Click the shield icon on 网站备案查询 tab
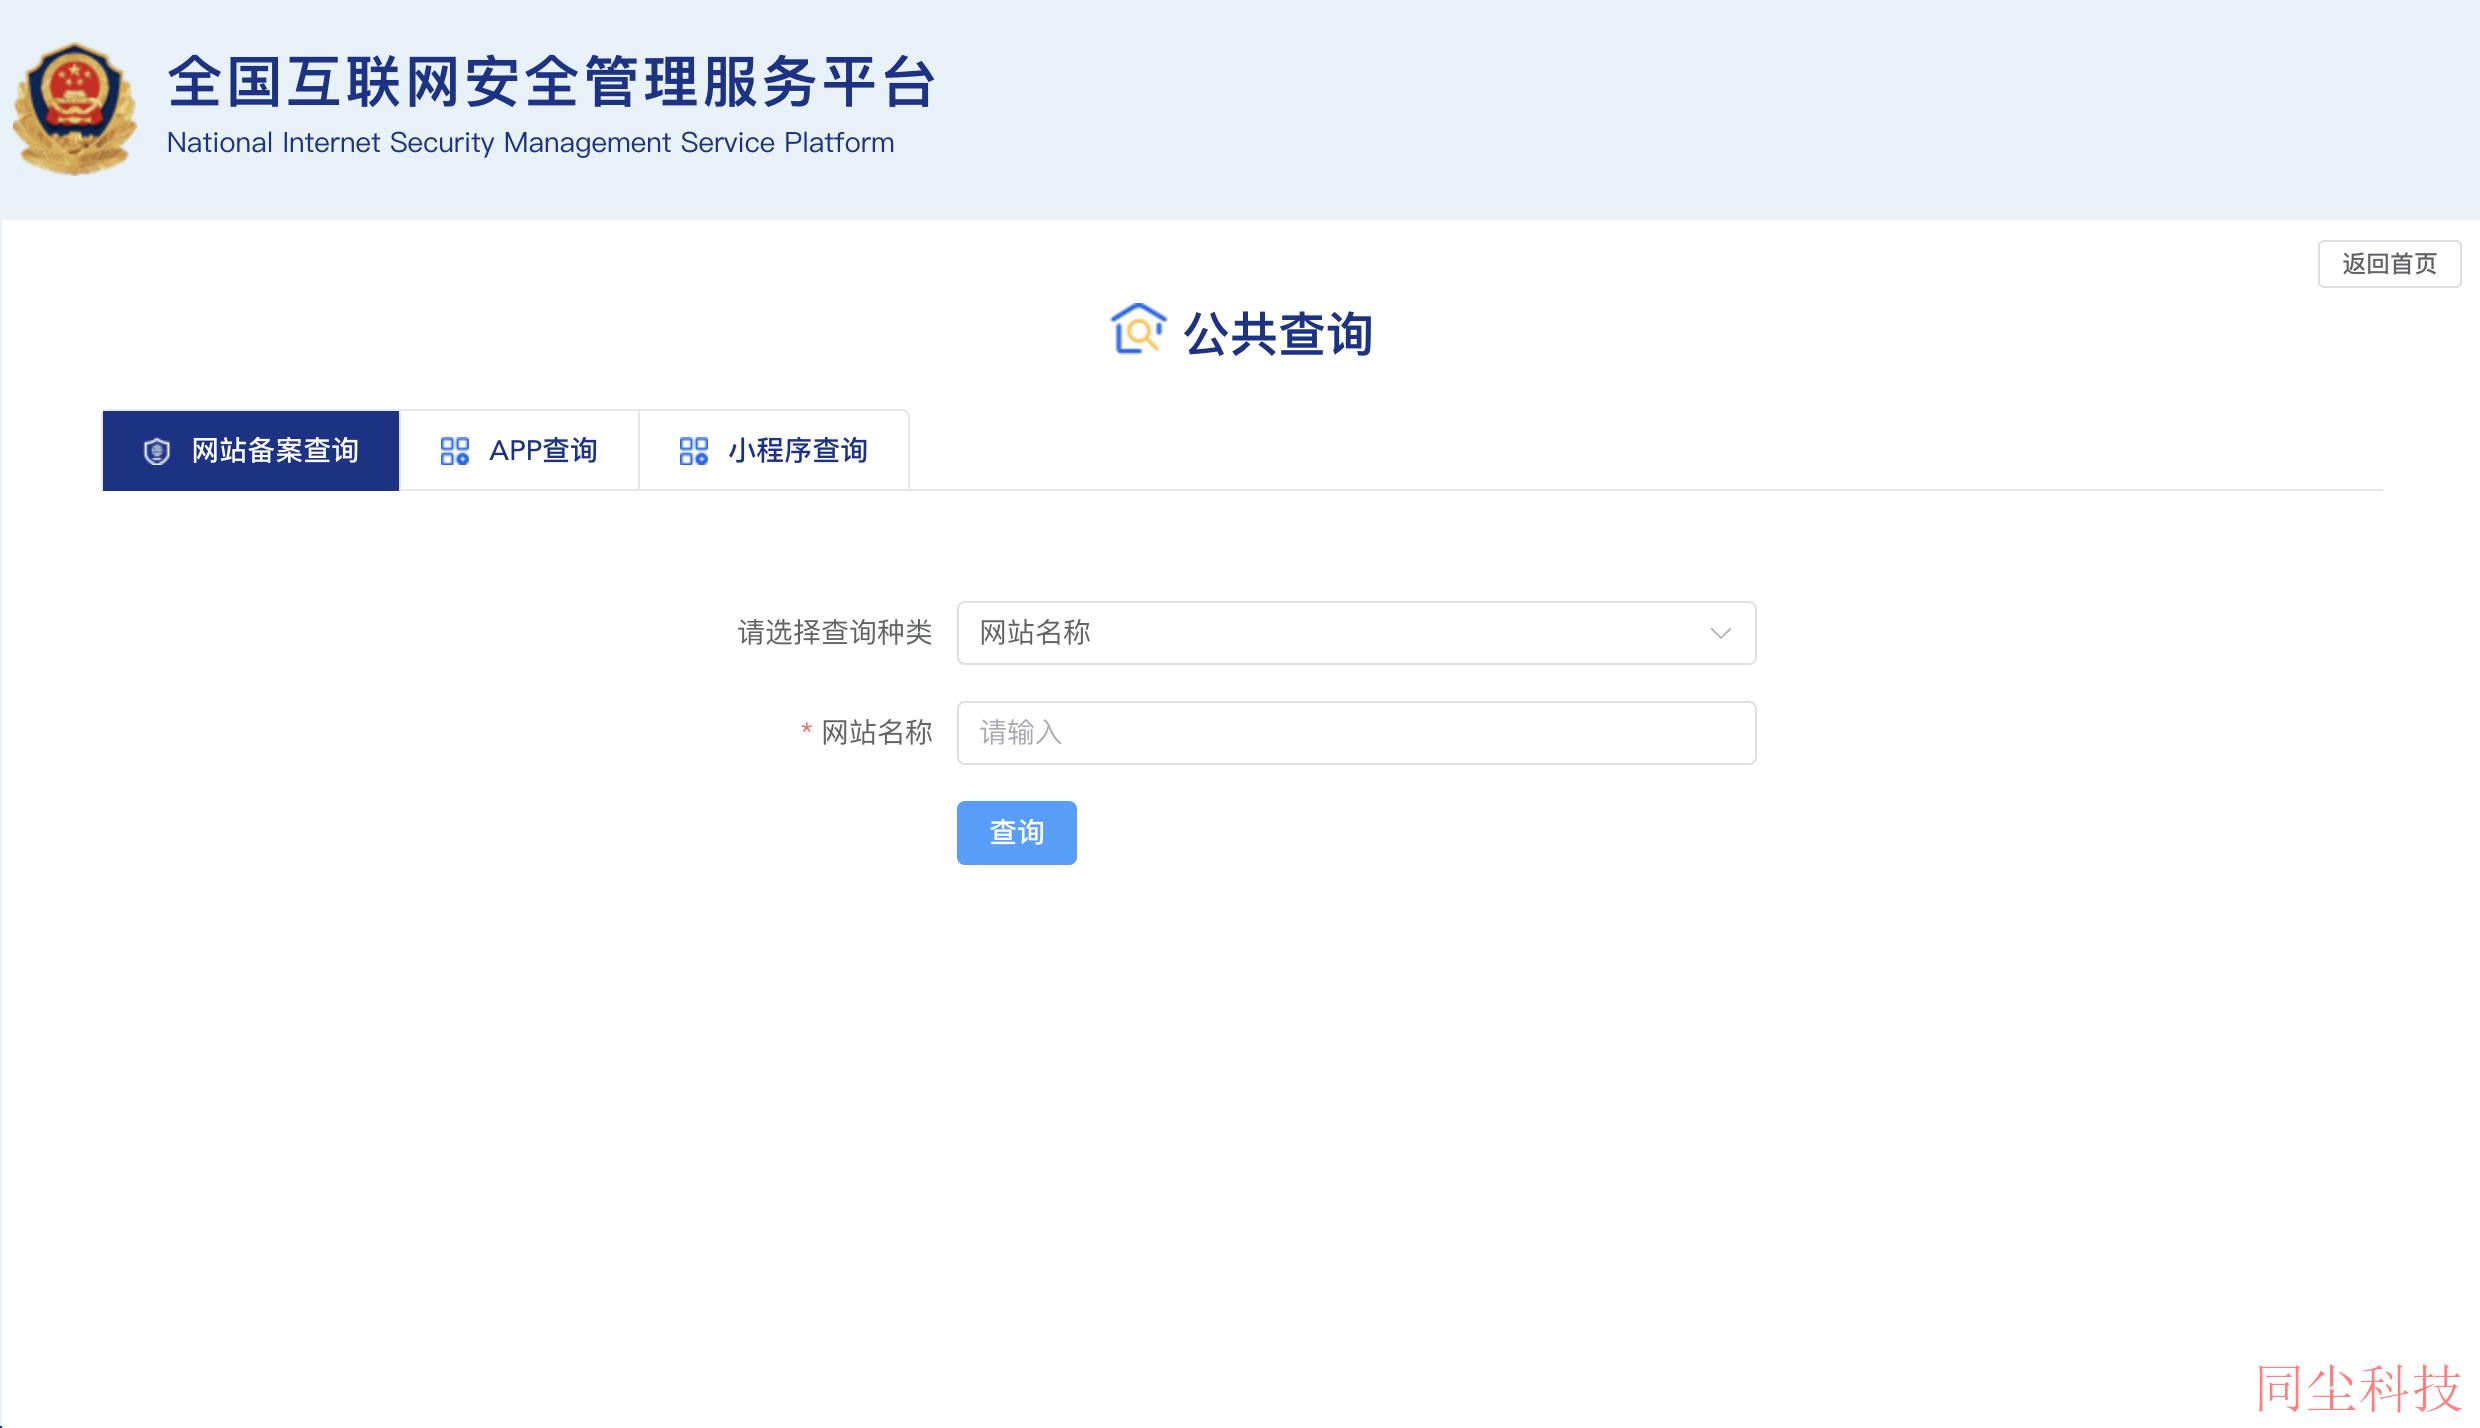Viewport: 2480px width, 1428px height. pyautogui.click(x=157, y=452)
